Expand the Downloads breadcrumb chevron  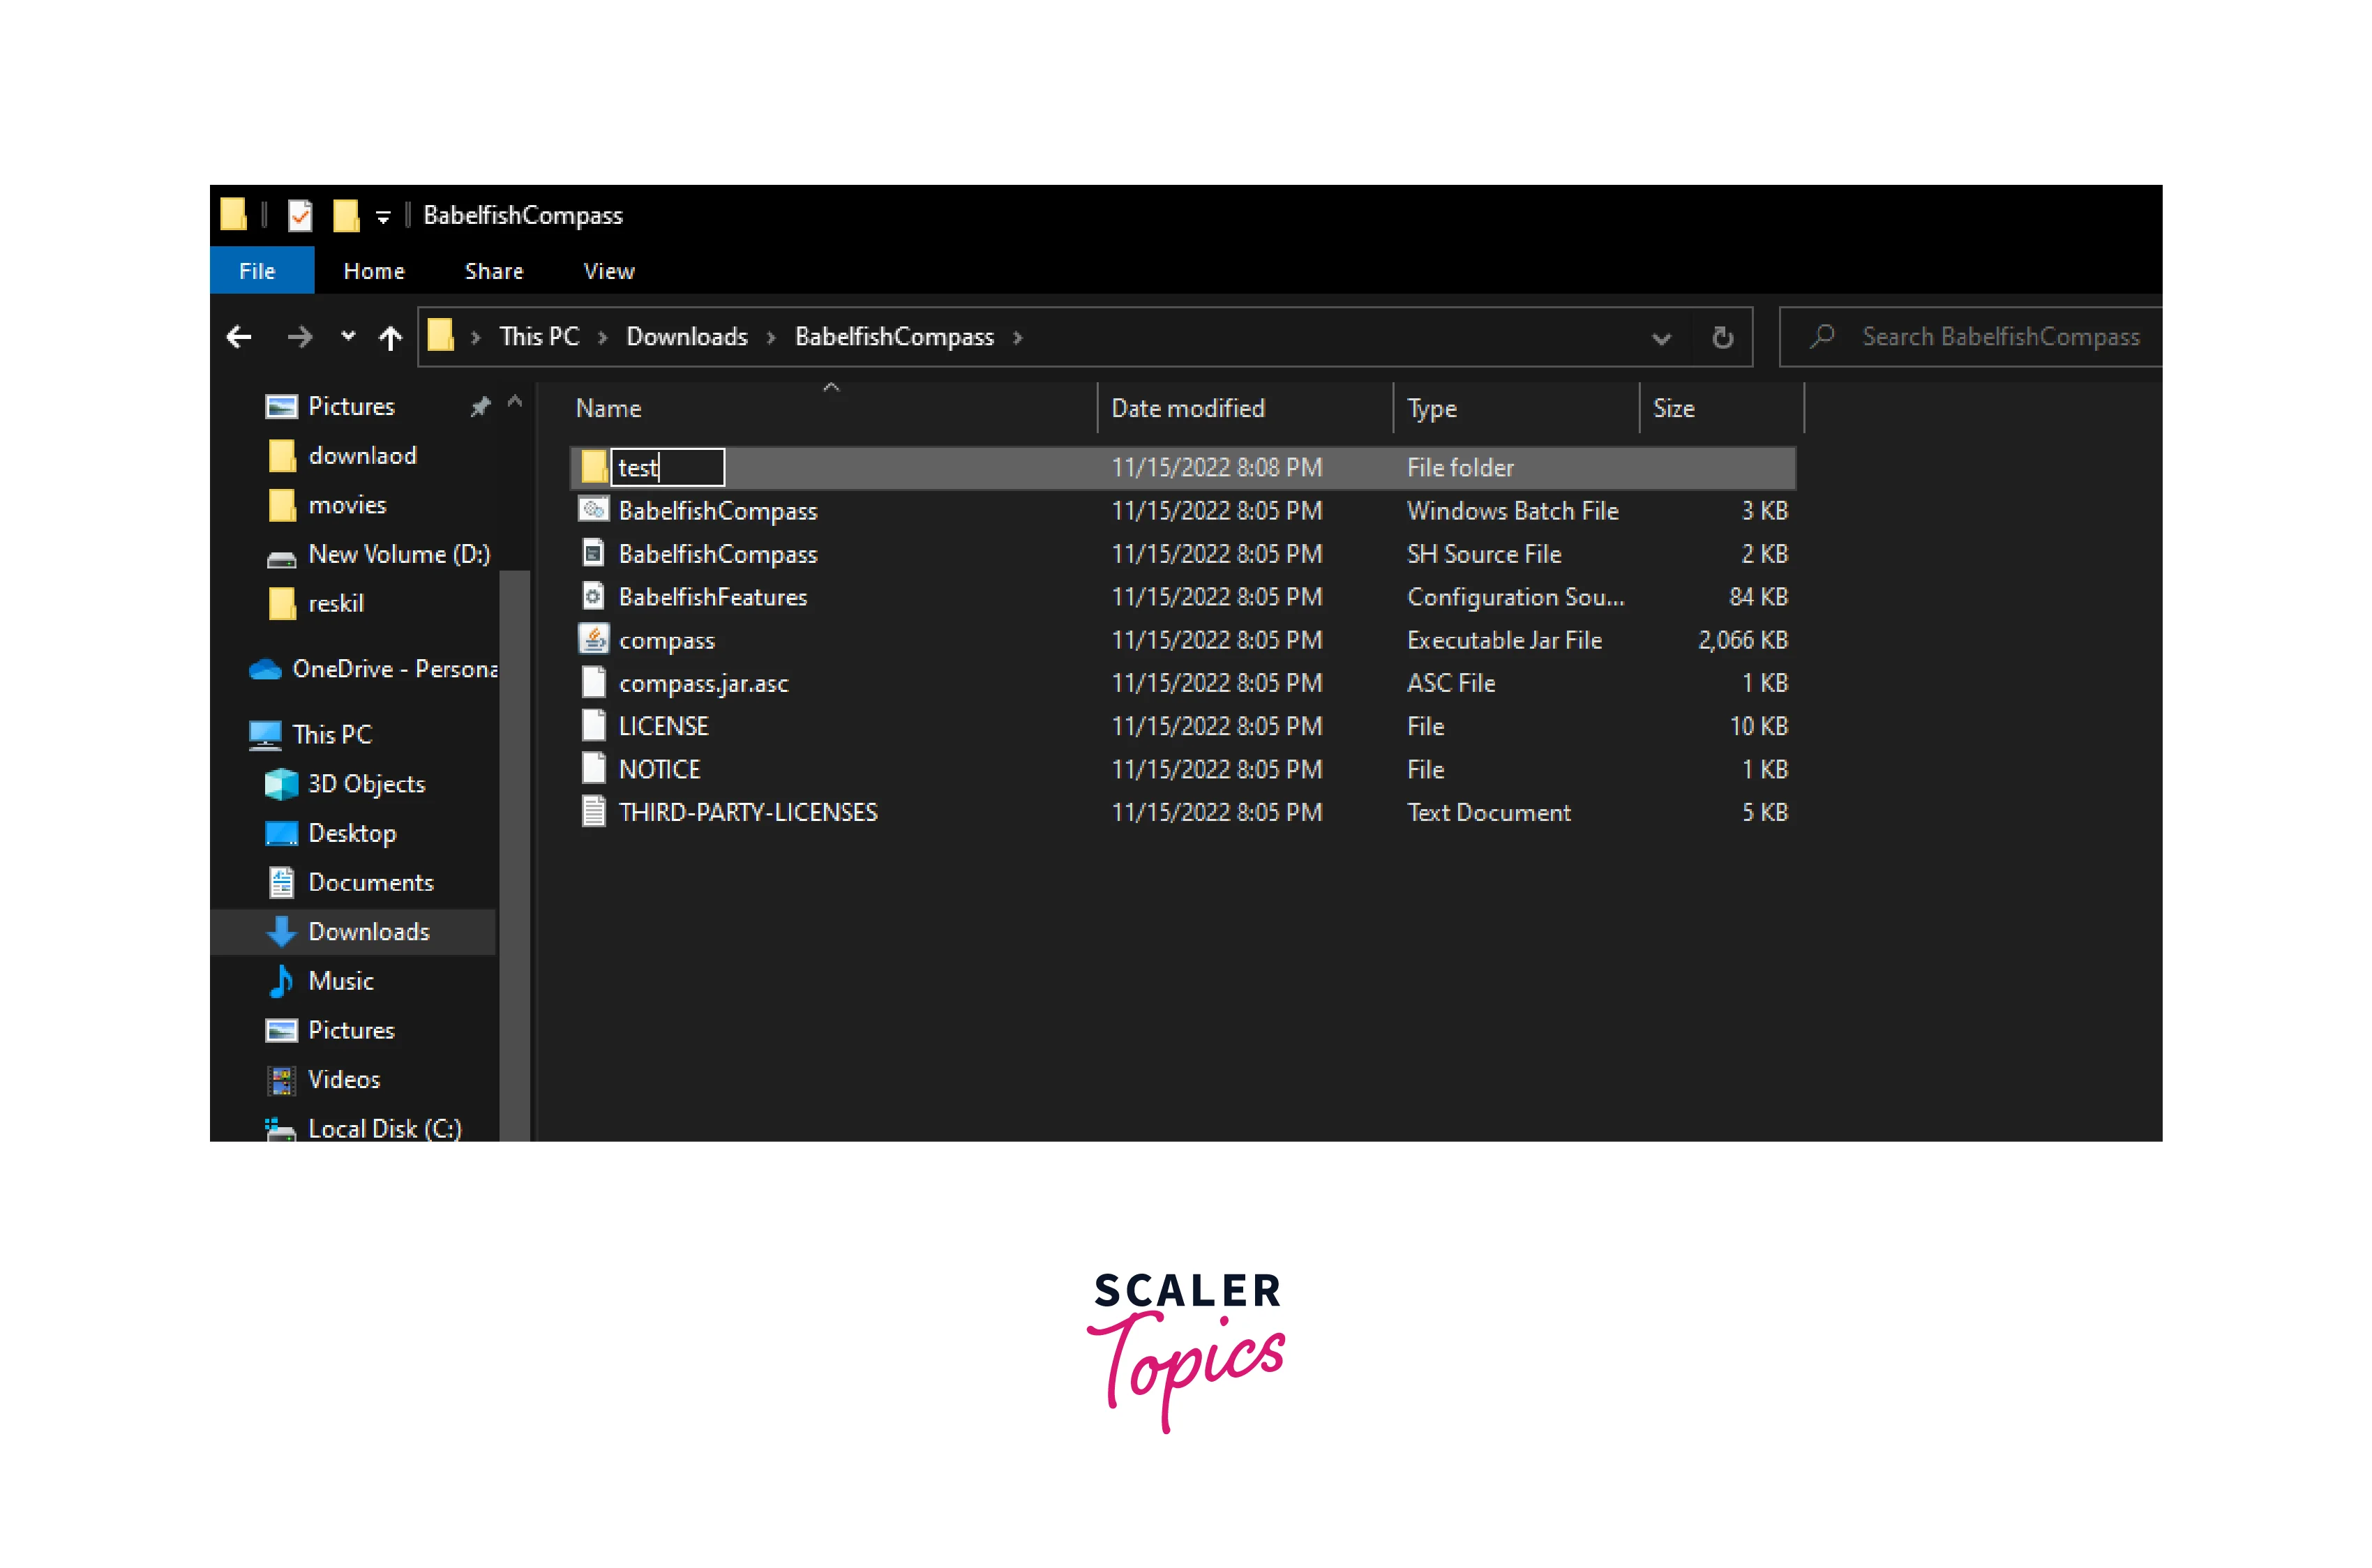pyautogui.click(x=771, y=338)
